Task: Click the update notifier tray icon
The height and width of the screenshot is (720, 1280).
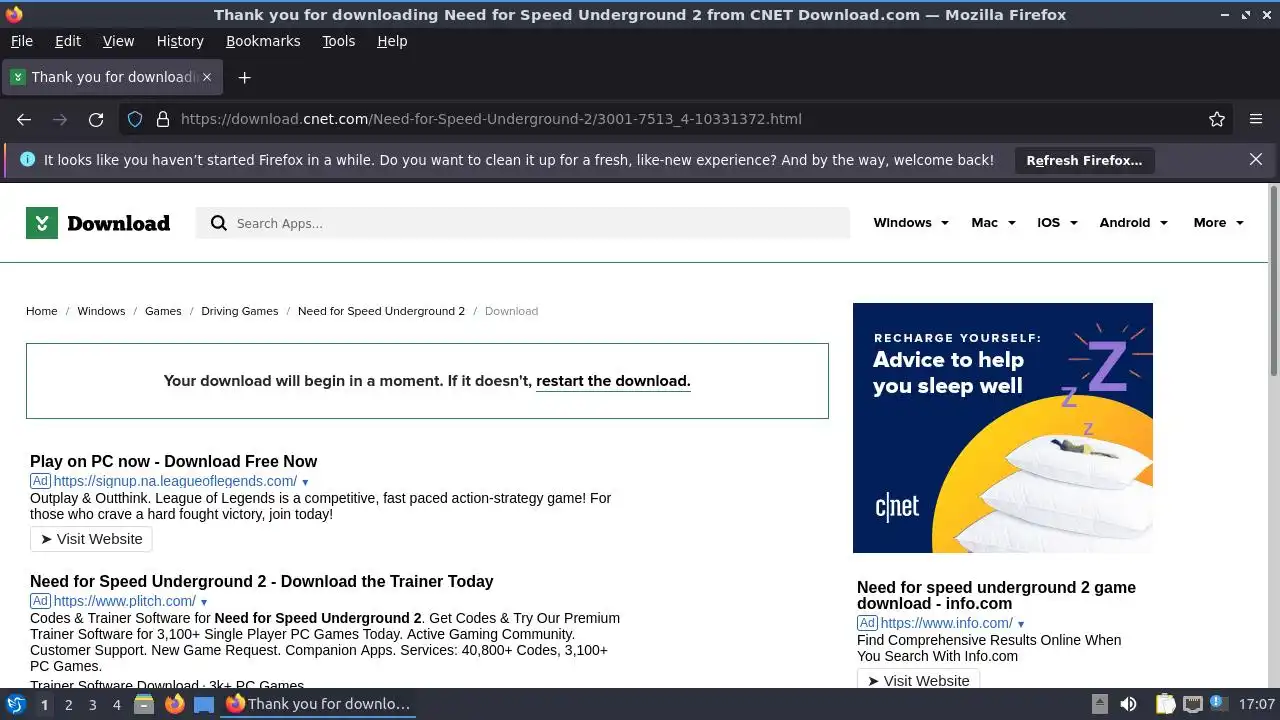Action: click(1219, 704)
